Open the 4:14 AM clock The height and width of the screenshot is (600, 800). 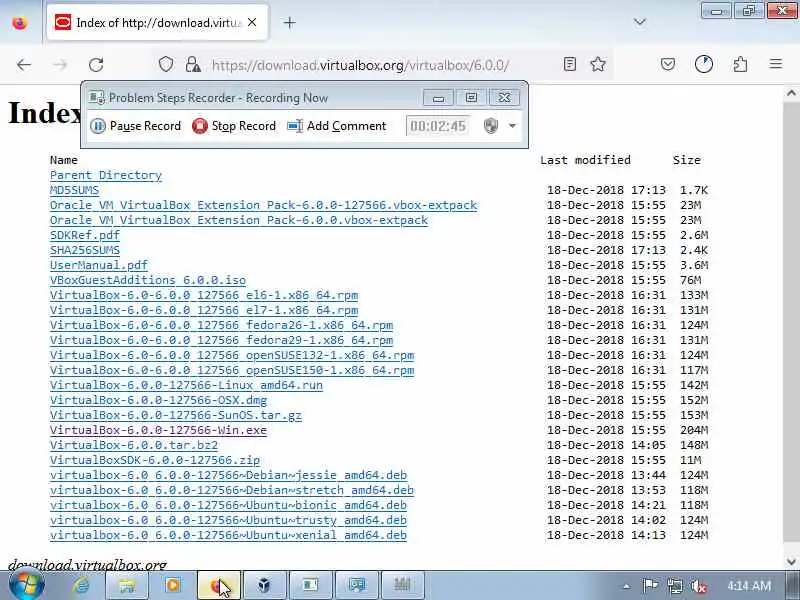(x=748, y=586)
